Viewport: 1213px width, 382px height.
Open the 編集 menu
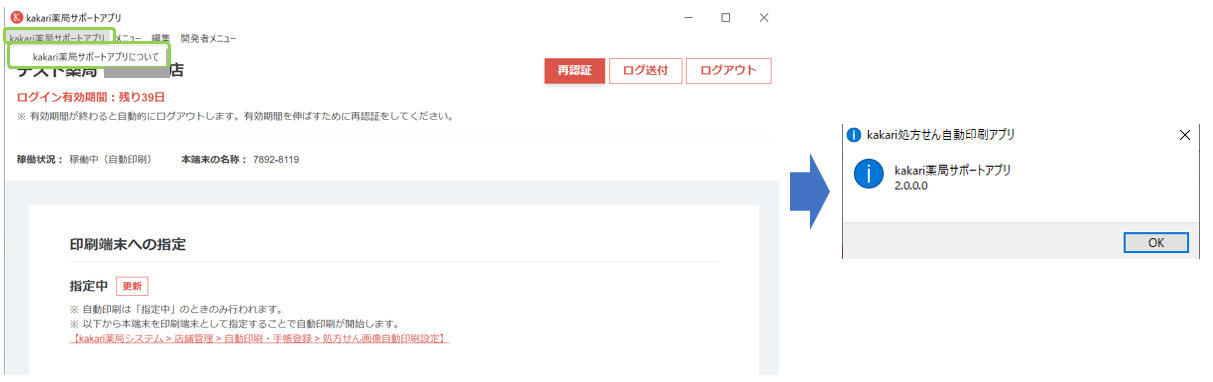pos(161,38)
